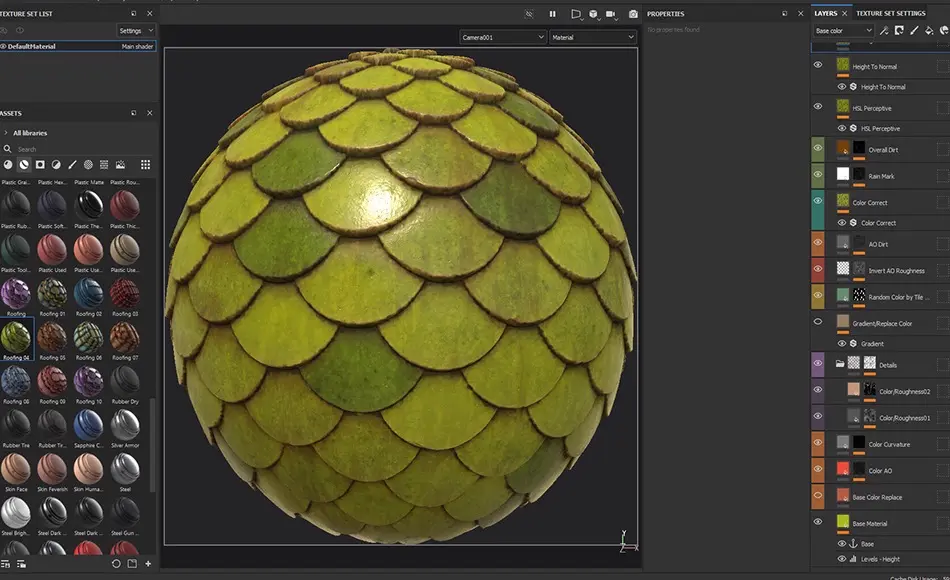Open Texture Set List Settings dropdown
The width and height of the screenshot is (950, 580).
(136, 30)
